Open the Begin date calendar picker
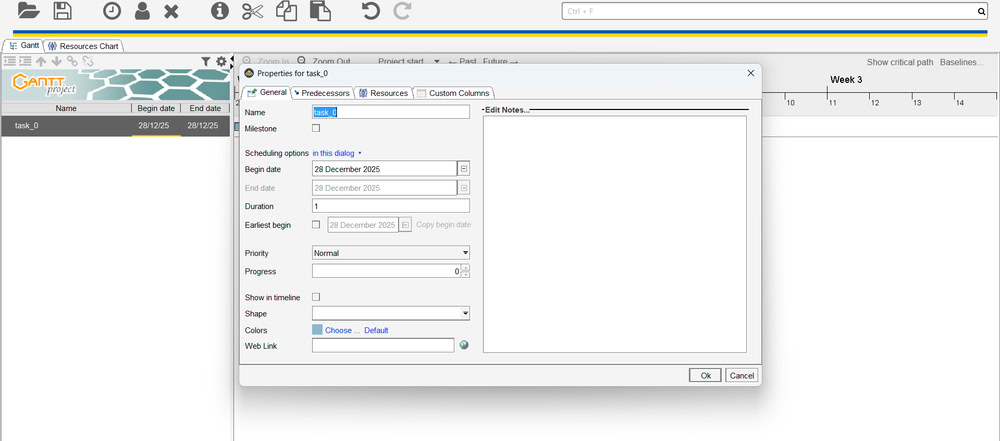Screen dimensions: 1000x441 point(464,169)
